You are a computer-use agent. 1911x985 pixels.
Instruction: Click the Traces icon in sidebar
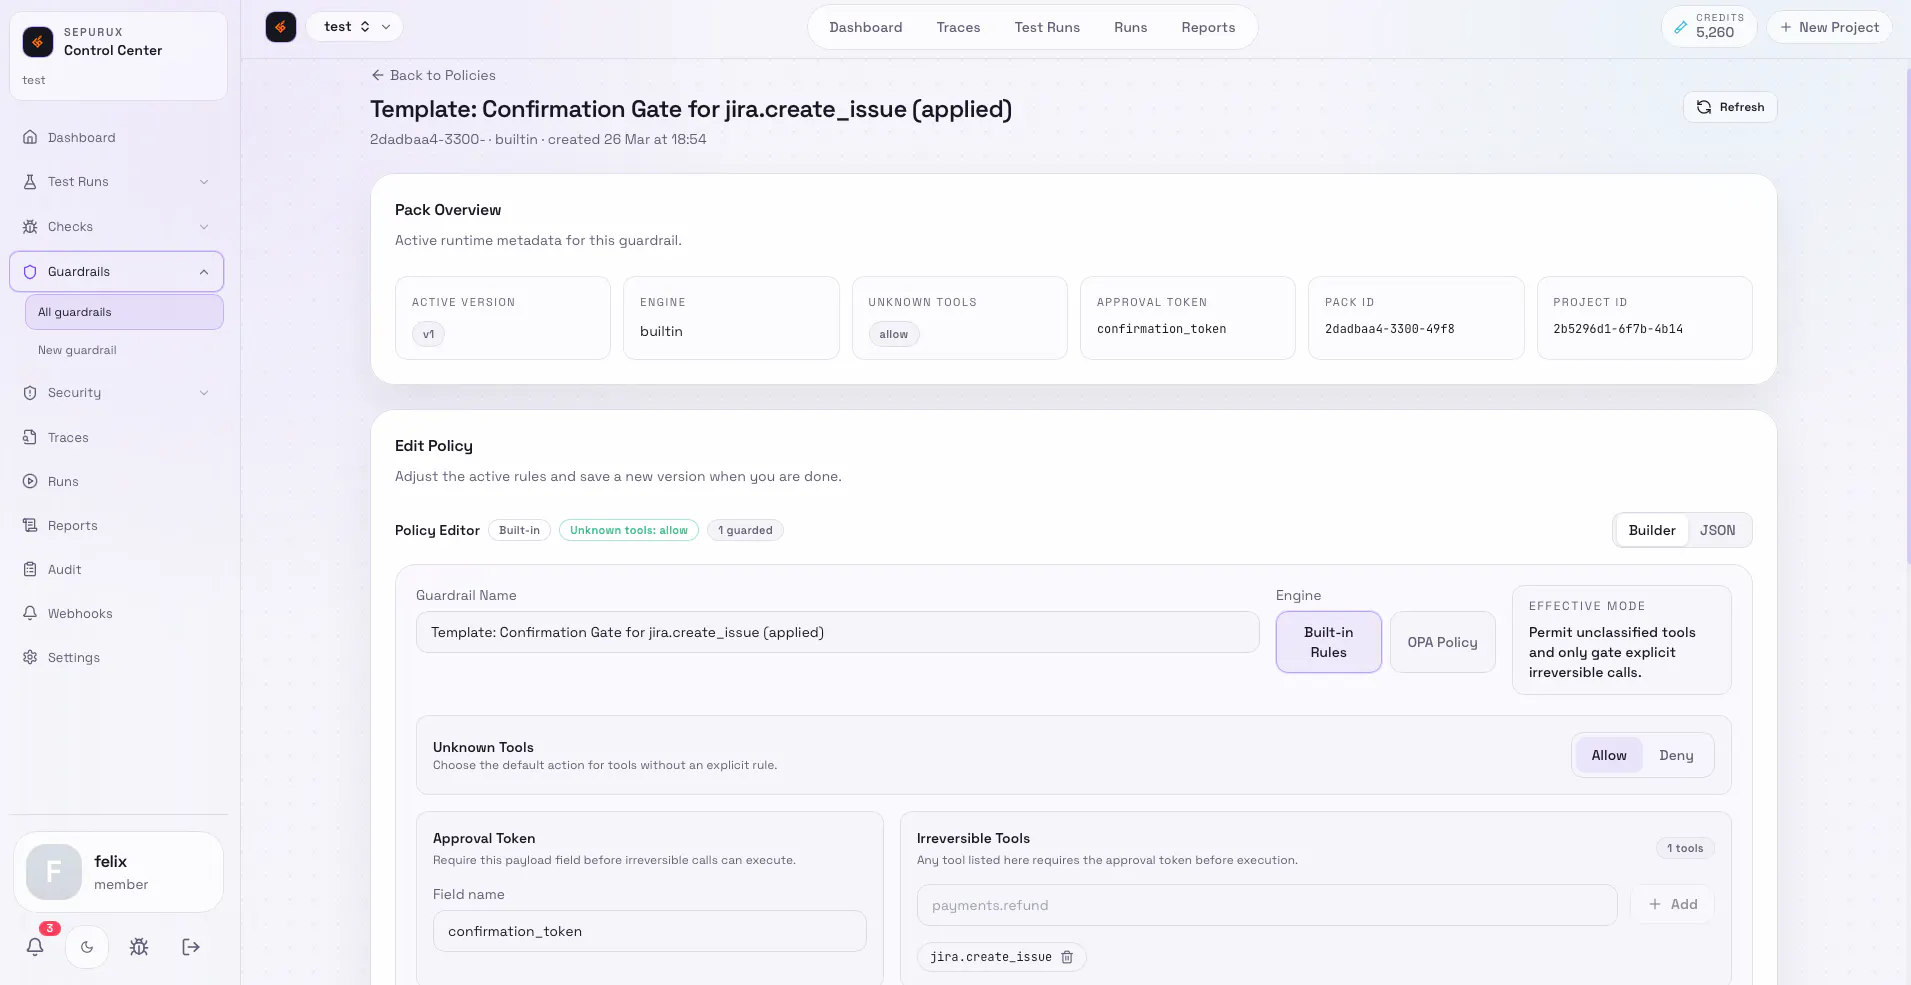[30, 438]
